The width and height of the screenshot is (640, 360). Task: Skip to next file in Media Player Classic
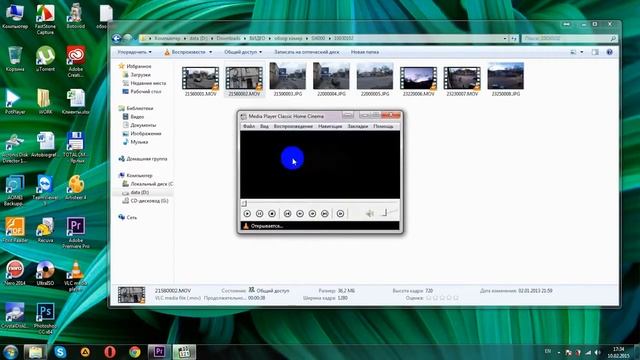[x=324, y=213]
